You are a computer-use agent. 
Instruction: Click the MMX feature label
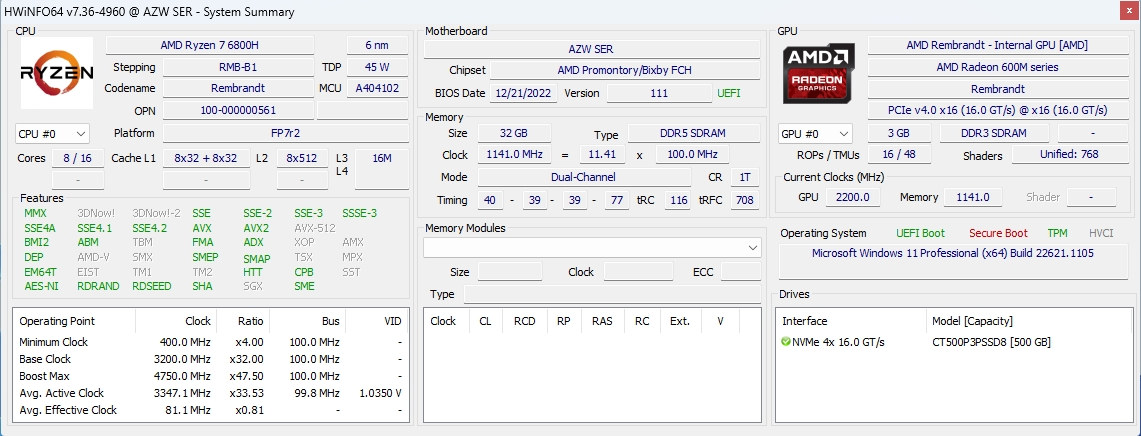click(35, 213)
